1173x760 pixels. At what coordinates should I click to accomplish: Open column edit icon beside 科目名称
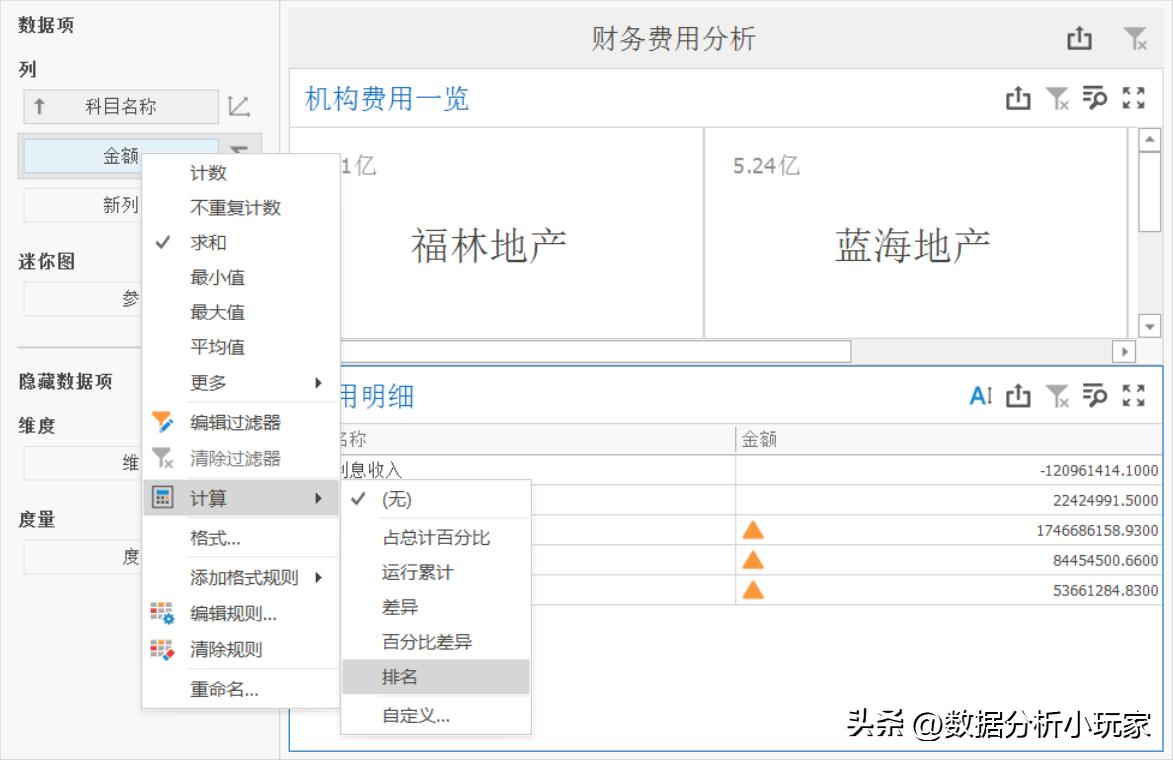click(x=237, y=106)
